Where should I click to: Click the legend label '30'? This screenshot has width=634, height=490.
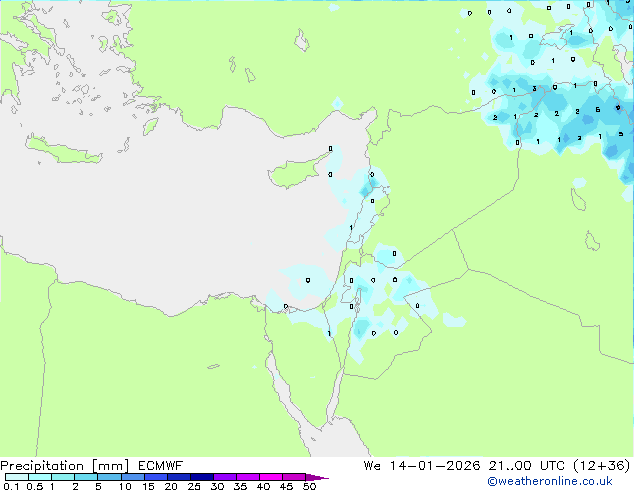(x=217, y=486)
